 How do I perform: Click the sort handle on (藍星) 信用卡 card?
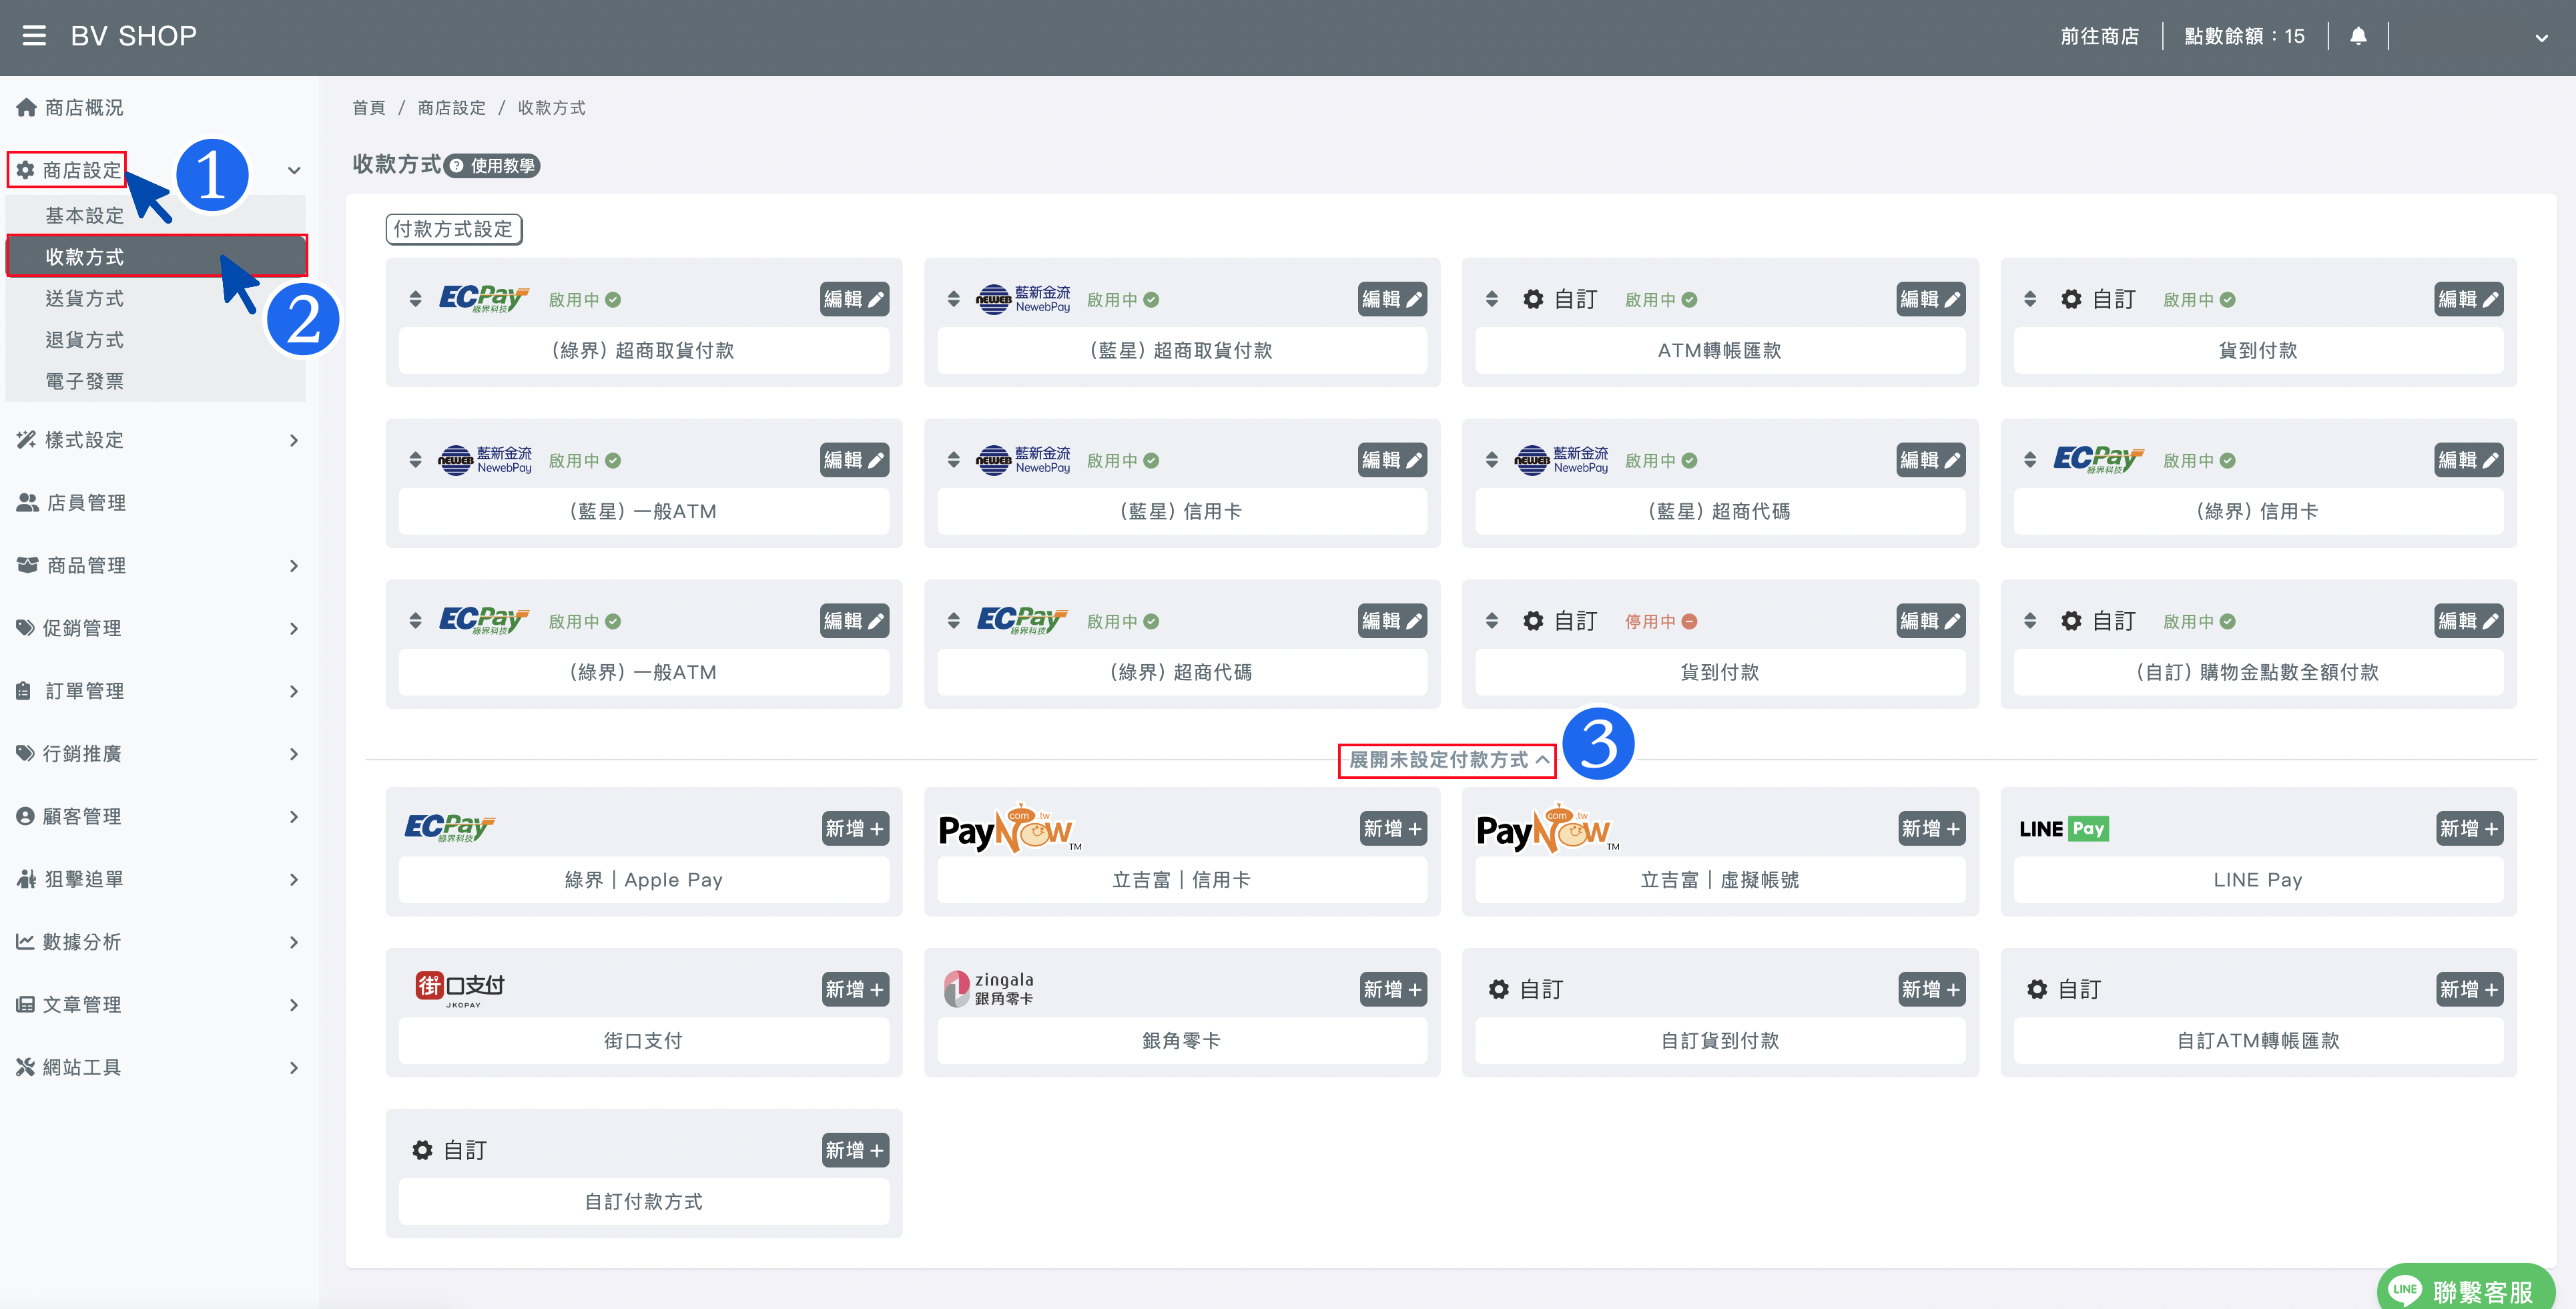[953, 460]
